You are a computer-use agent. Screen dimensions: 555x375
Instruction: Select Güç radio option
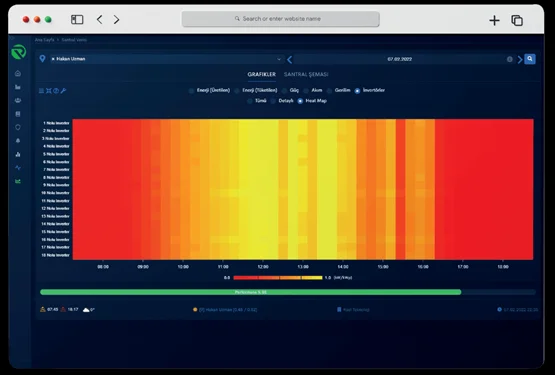pos(284,91)
